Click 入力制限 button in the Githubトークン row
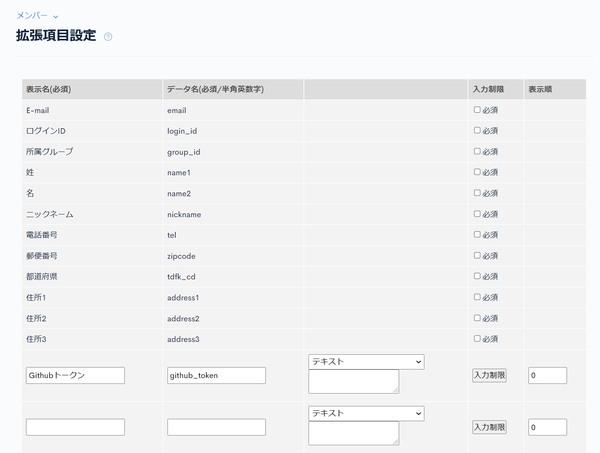 489,375
